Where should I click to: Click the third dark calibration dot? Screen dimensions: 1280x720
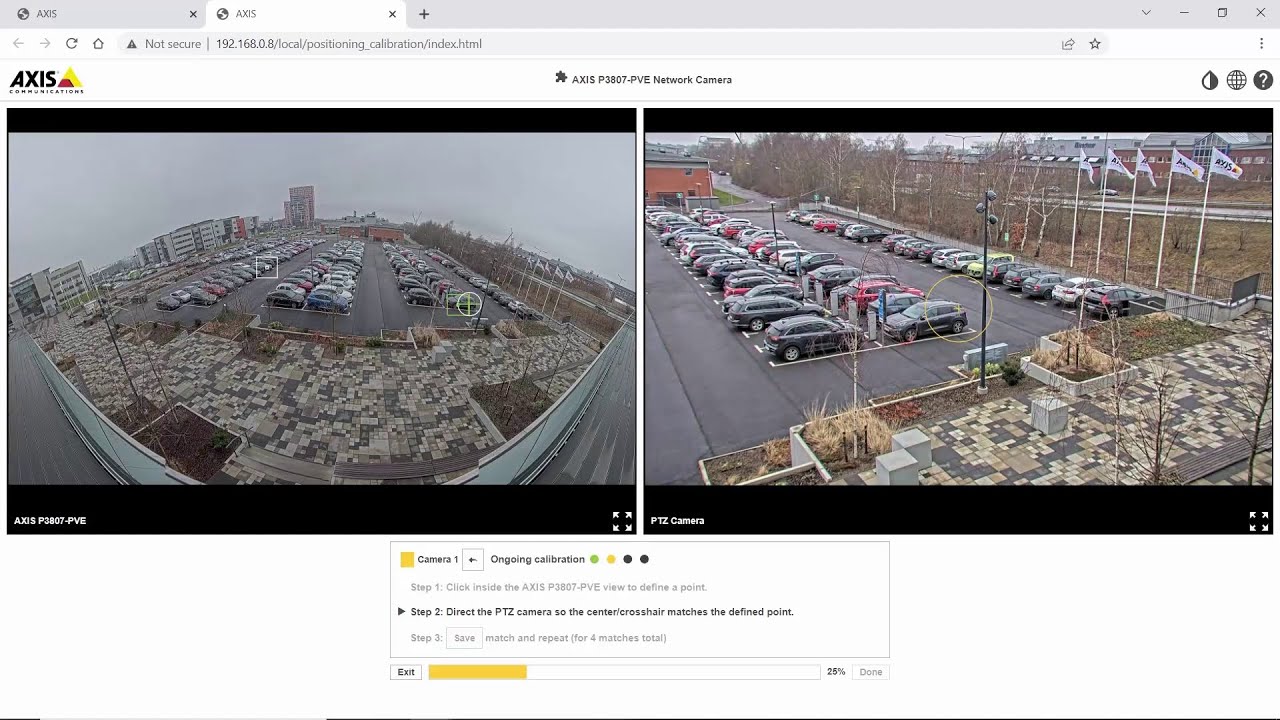tap(628, 559)
